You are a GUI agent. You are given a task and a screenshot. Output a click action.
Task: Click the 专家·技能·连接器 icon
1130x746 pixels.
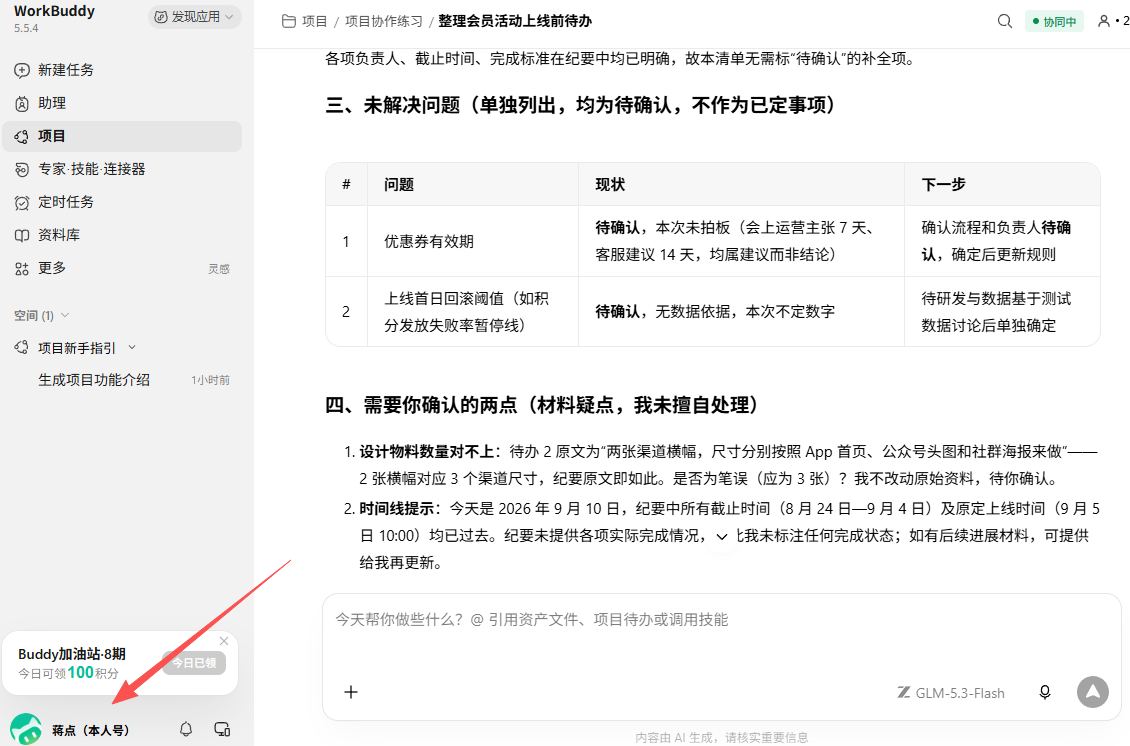point(22,169)
